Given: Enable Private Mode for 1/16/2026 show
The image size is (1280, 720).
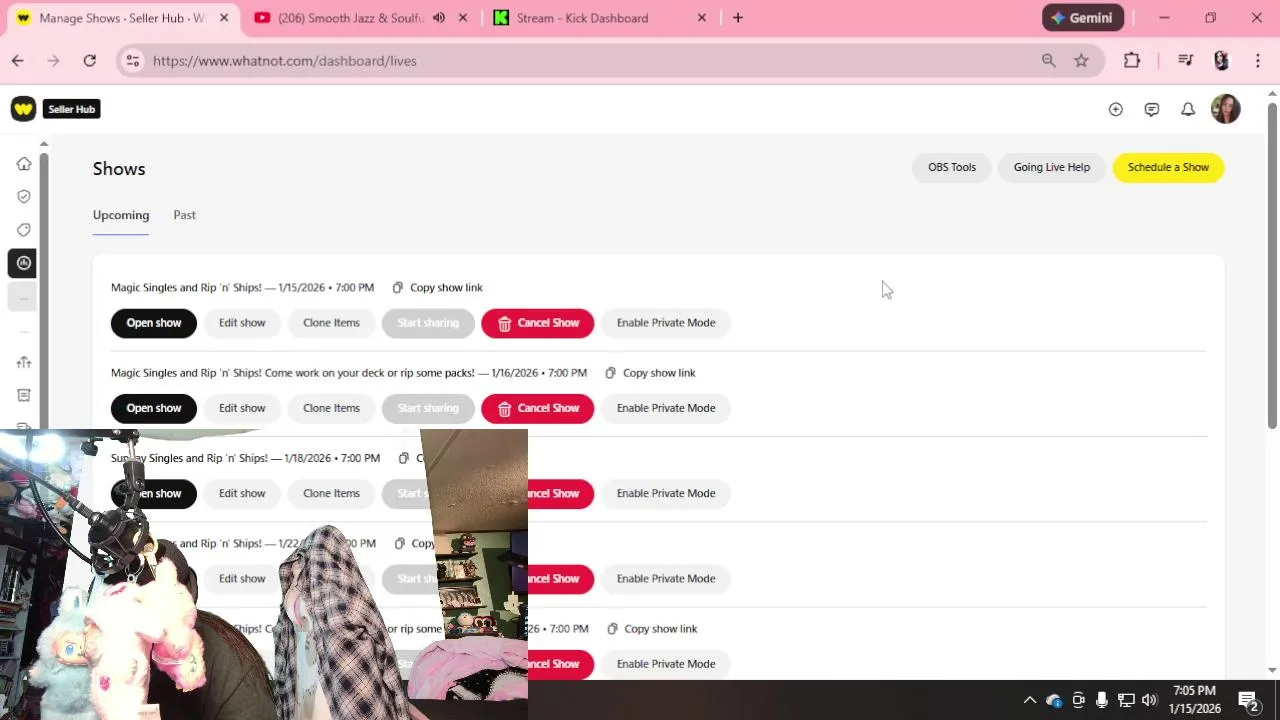Looking at the screenshot, I should click(666, 408).
